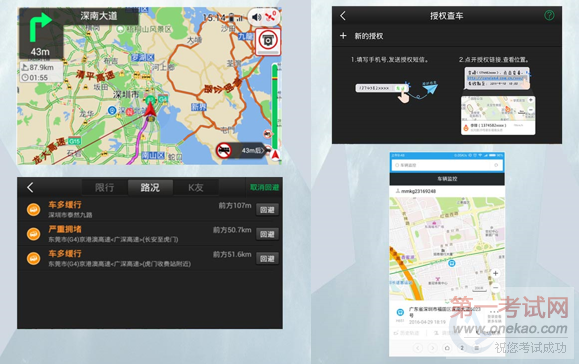Switch to the K友 tab
Viewport: 579px width, 364px height.
[196, 188]
